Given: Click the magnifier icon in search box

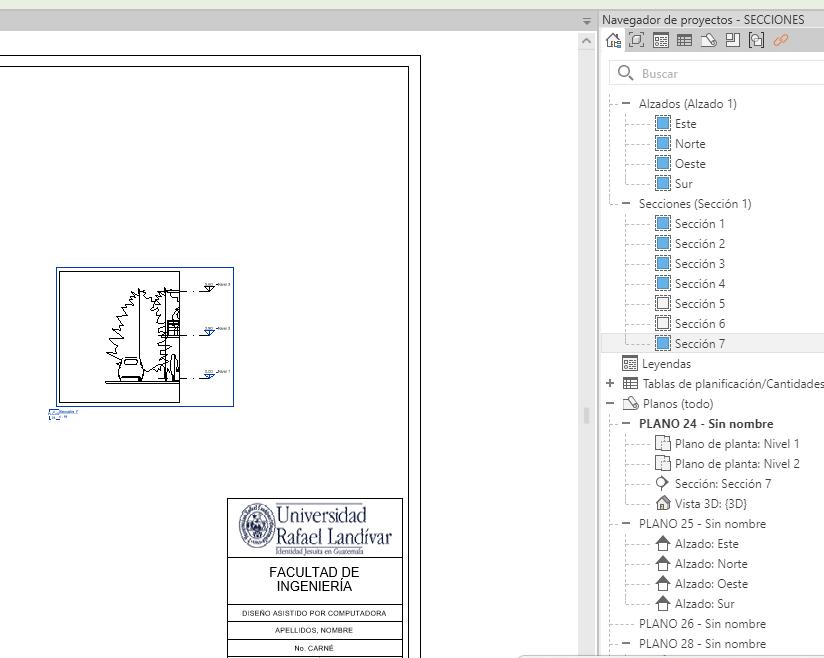Looking at the screenshot, I should pyautogui.click(x=625, y=73).
